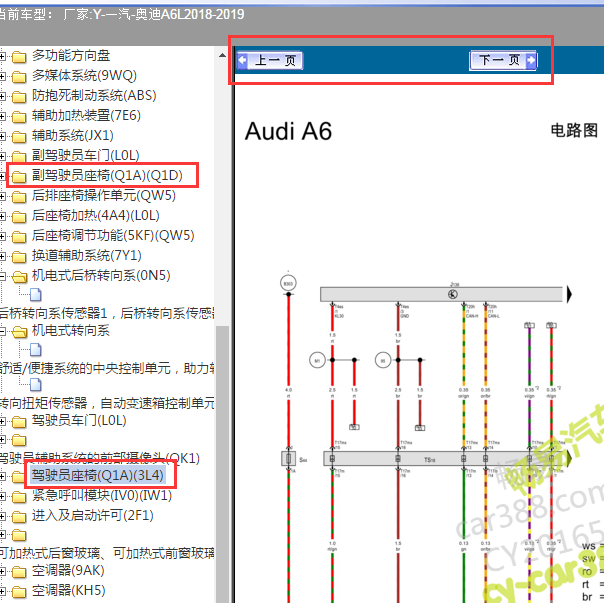The height and width of the screenshot is (603, 604).
Task: Click the tree panel scrollbar thumb
Action: click(223, 464)
